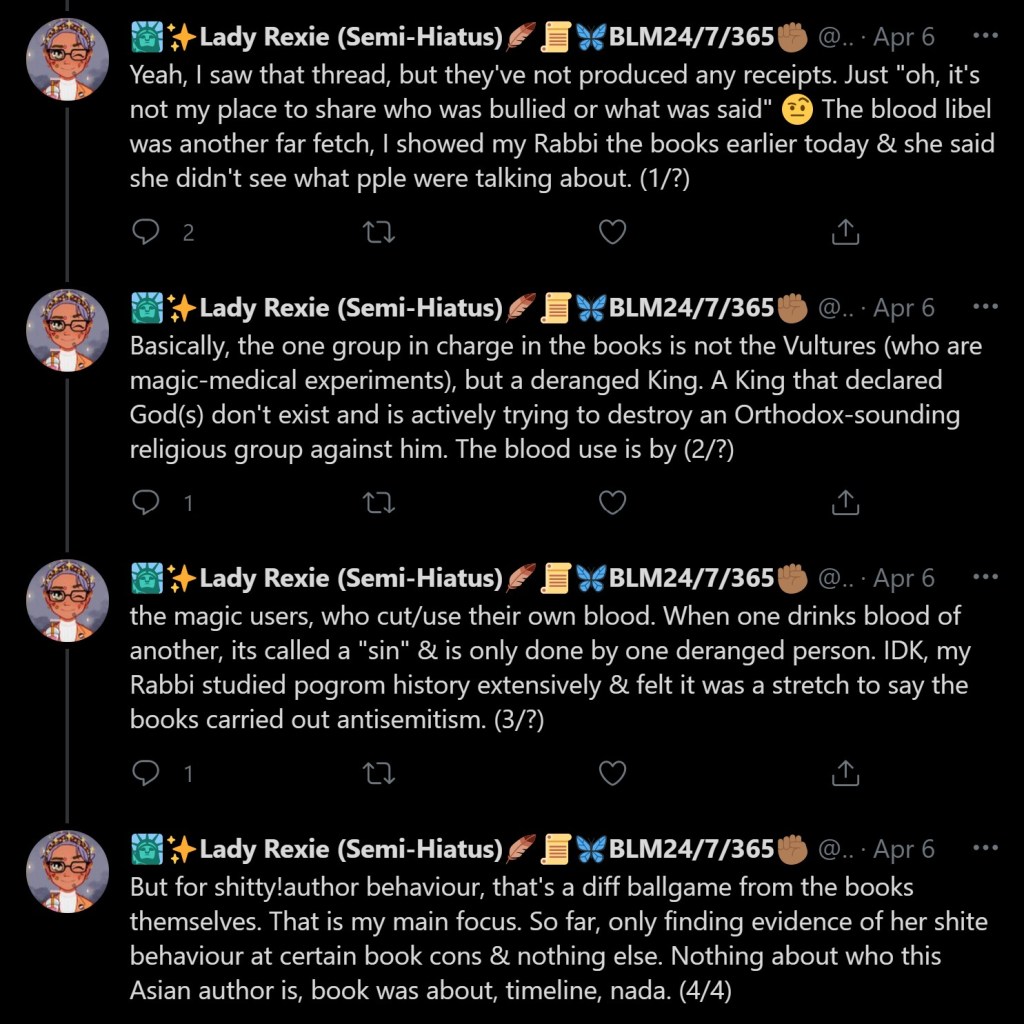Click Lady Rexie's avatar on the first tweet

[67, 58]
